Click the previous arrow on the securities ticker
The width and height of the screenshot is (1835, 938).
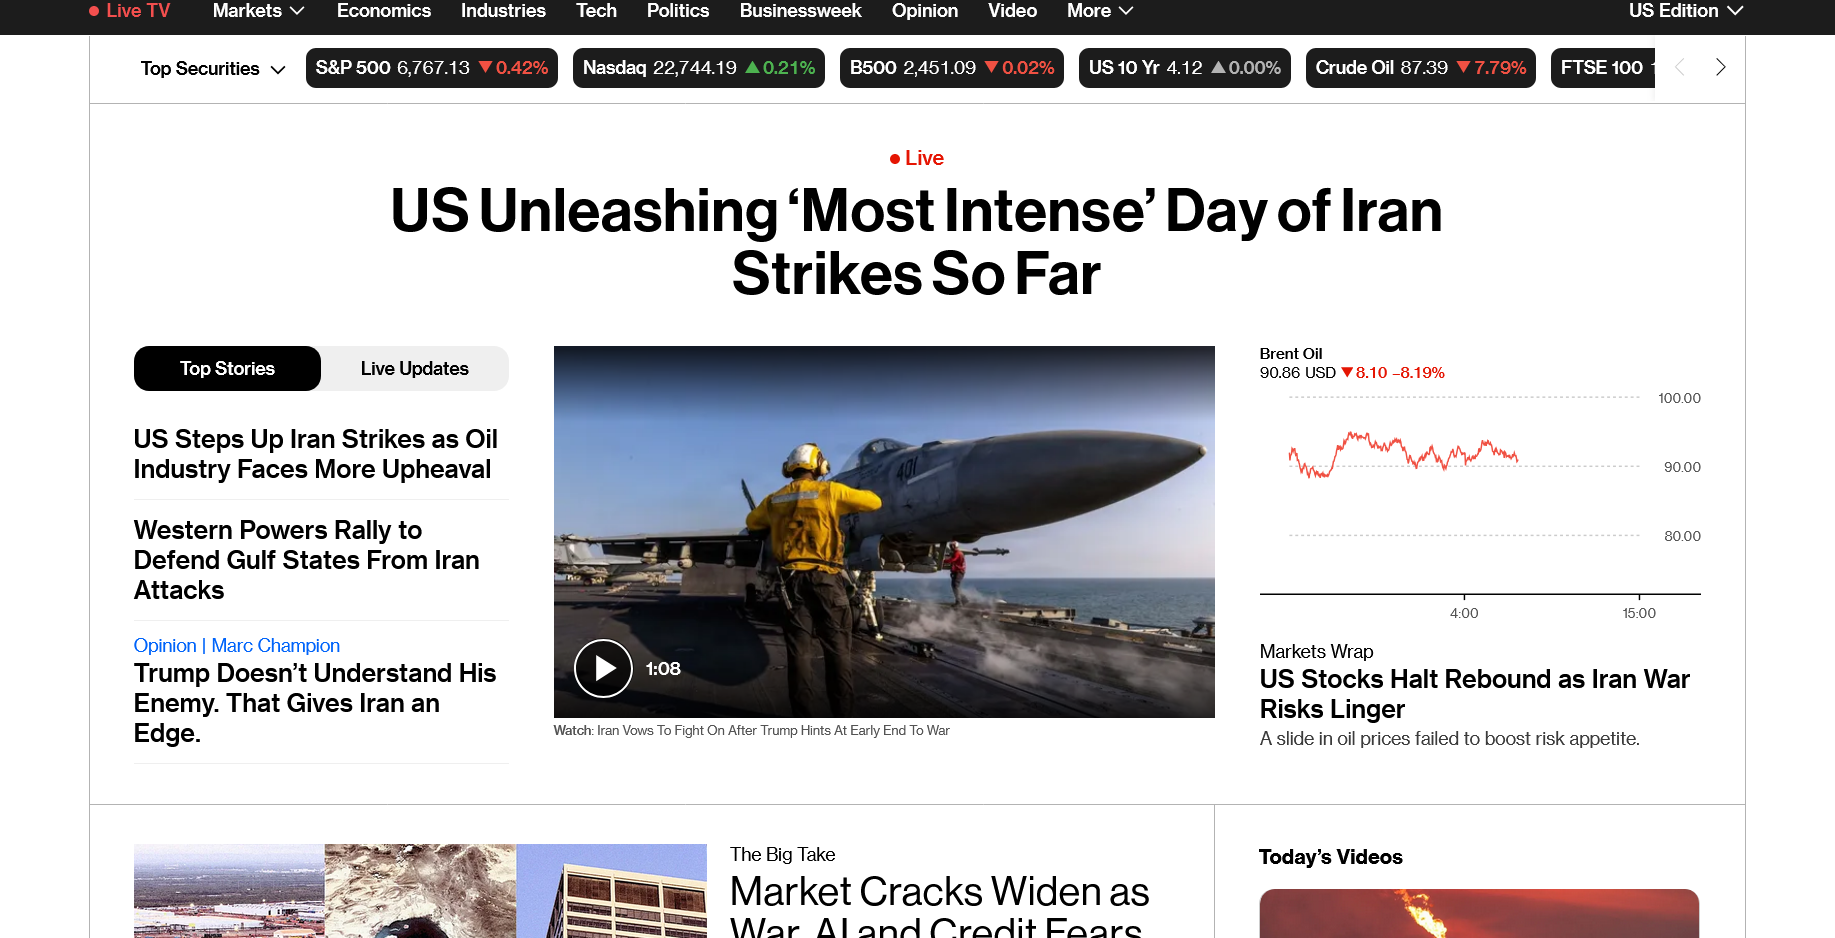tap(1679, 67)
